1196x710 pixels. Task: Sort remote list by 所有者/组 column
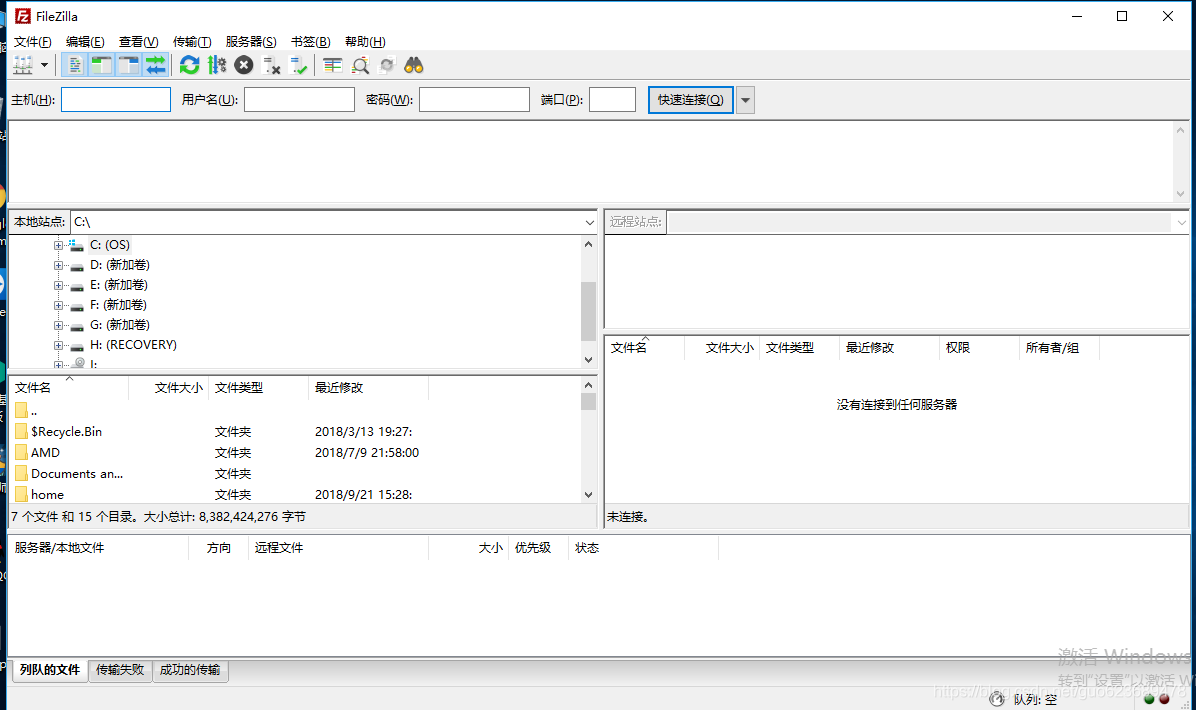coord(1059,348)
